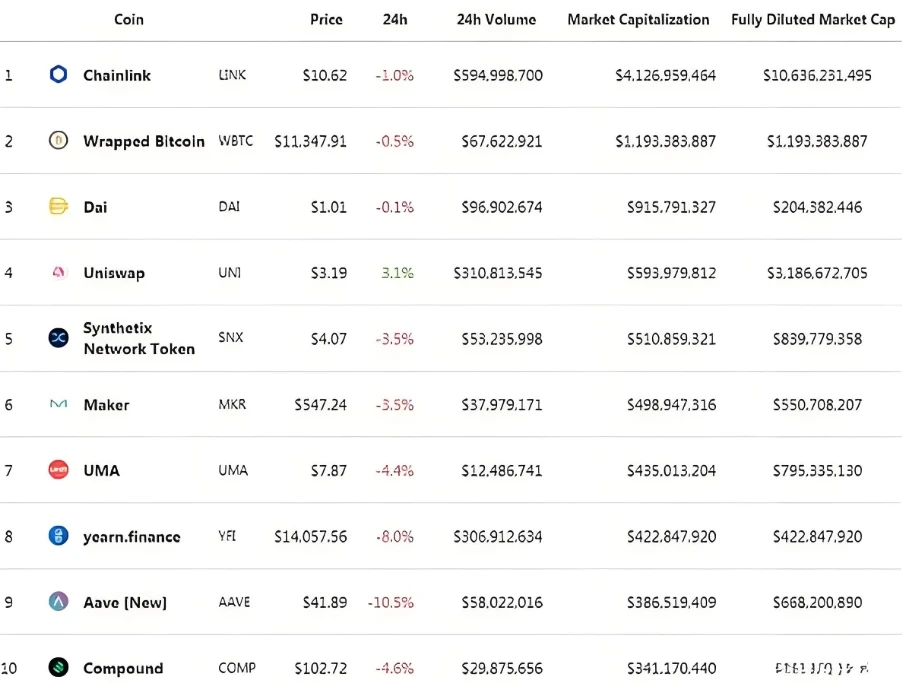This screenshot has width=902, height=695.
Task: Click the YFI ticker symbol
Action: pyautogui.click(x=227, y=536)
